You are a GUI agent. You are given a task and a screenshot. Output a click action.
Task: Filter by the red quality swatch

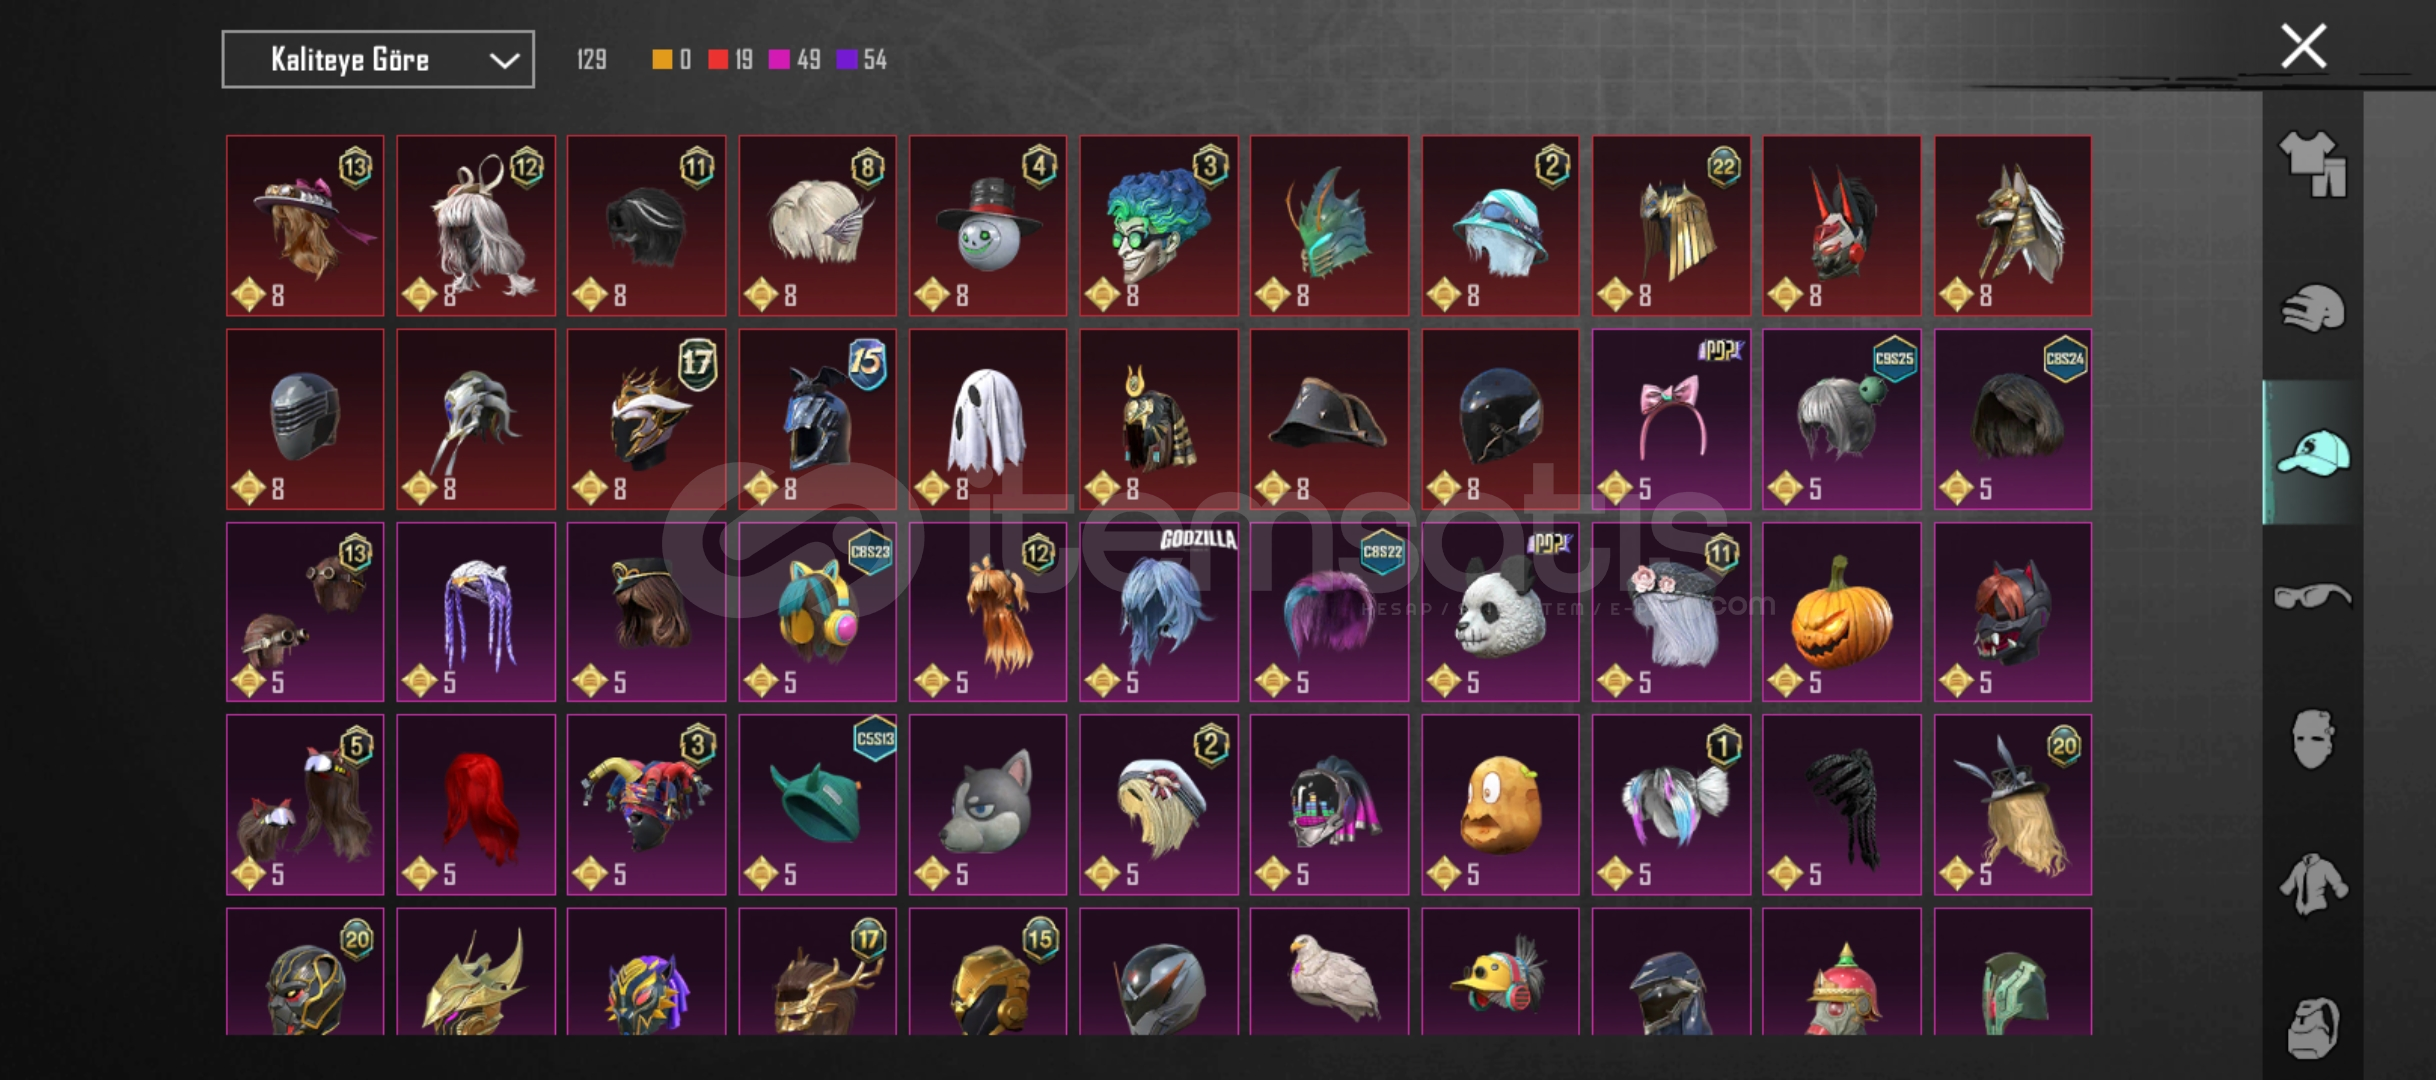[x=718, y=60]
